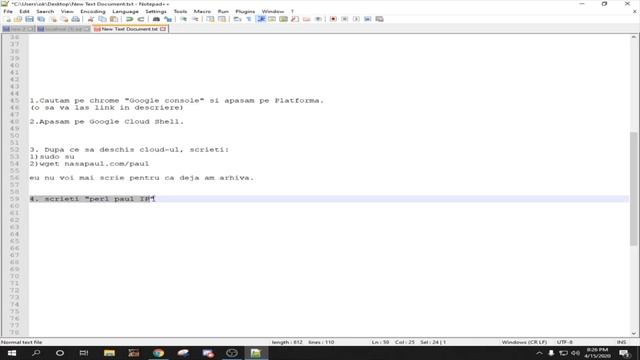
Task: Create a new file with the New toolbar icon
Action: point(7,19)
